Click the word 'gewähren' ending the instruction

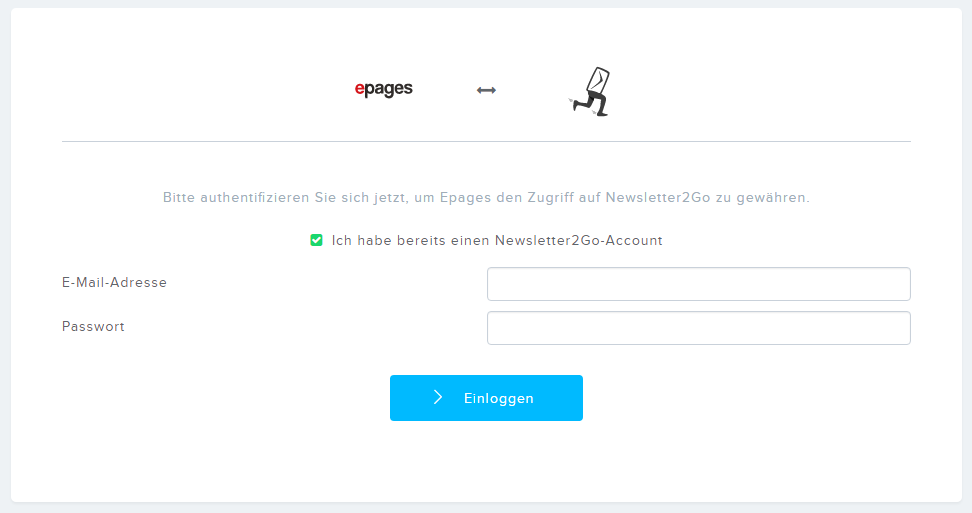point(773,198)
